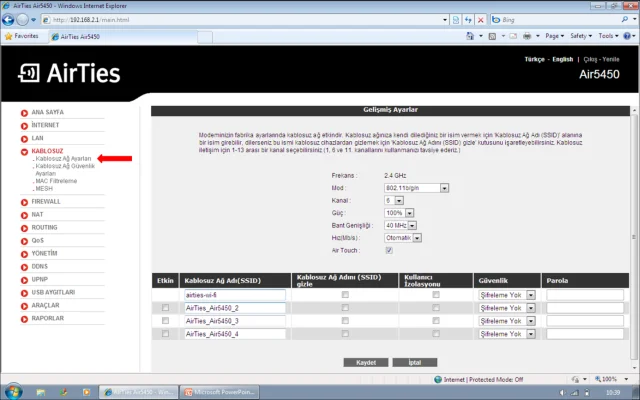
Task: Click the browser Back arrow button
Action: pyautogui.click(x=8, y=20)
